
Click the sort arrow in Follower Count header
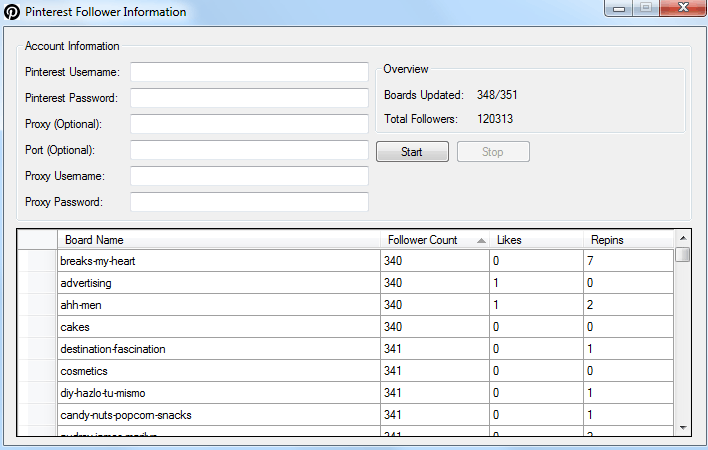(x=481, y=241)
